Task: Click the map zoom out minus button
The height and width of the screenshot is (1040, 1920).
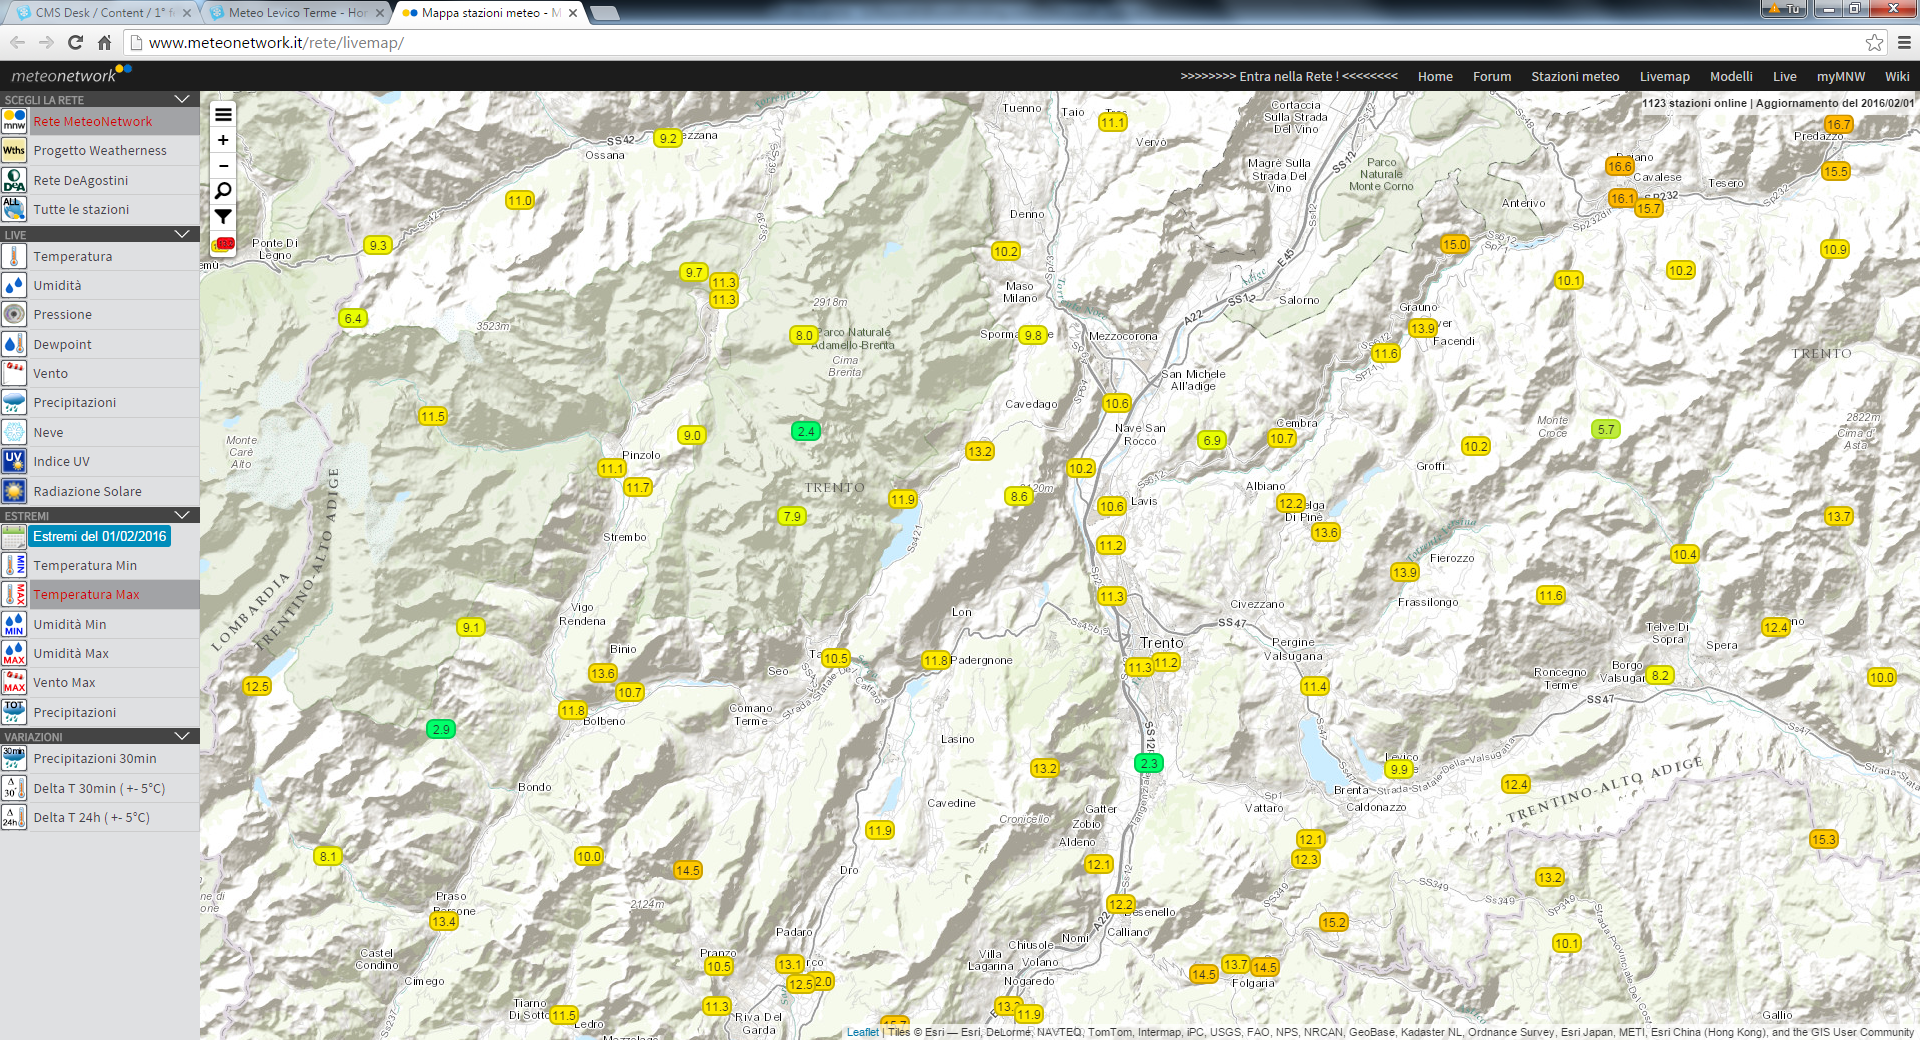Action: pyautogui.click(x=223, y=165)
